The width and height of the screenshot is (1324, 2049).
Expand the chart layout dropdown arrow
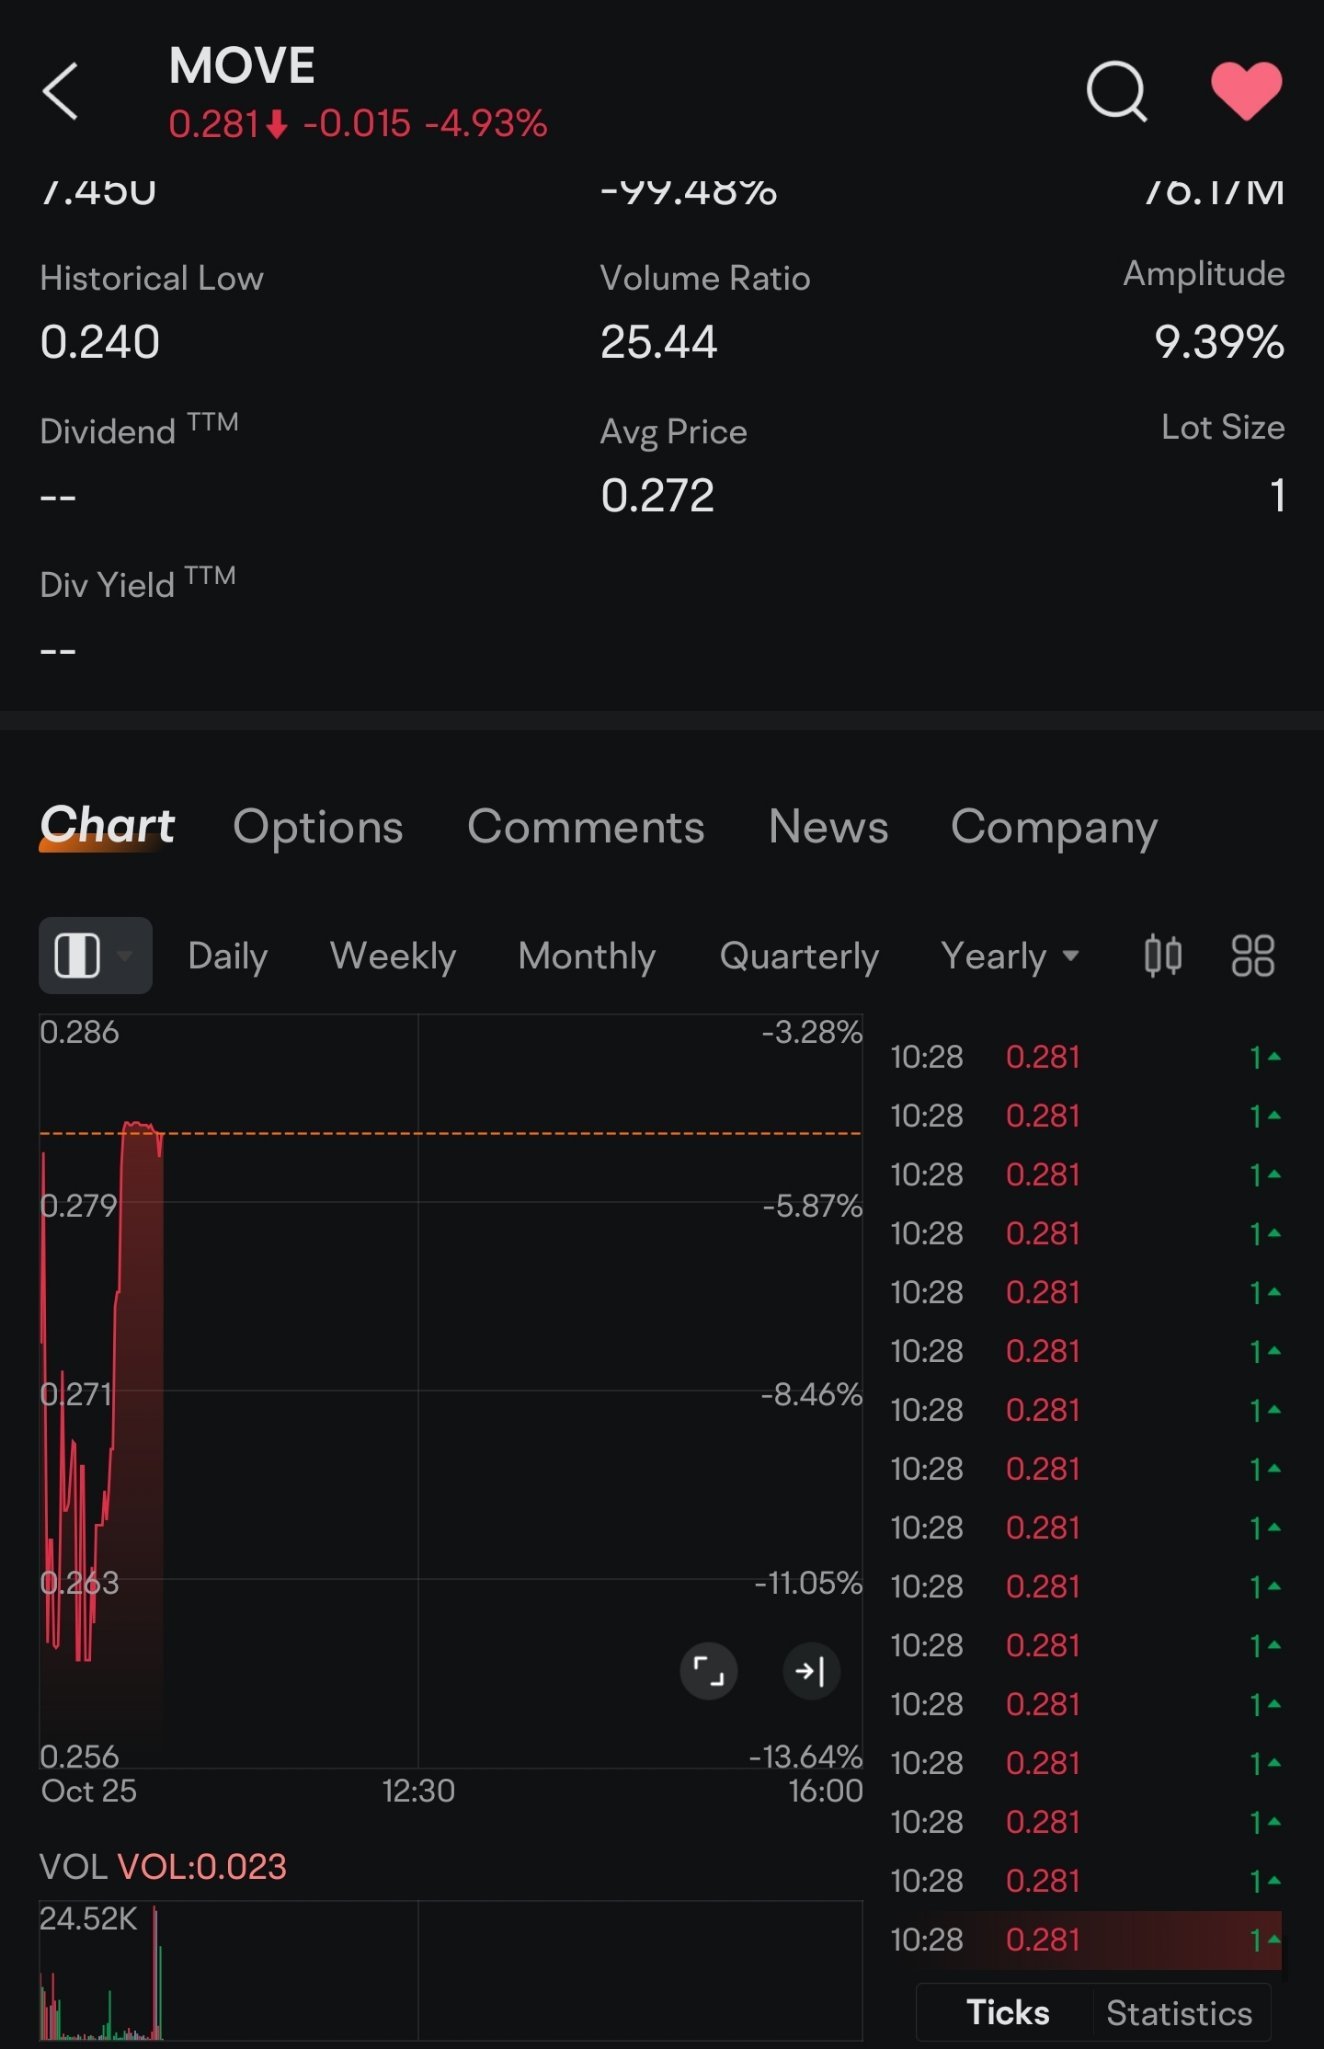125,955
